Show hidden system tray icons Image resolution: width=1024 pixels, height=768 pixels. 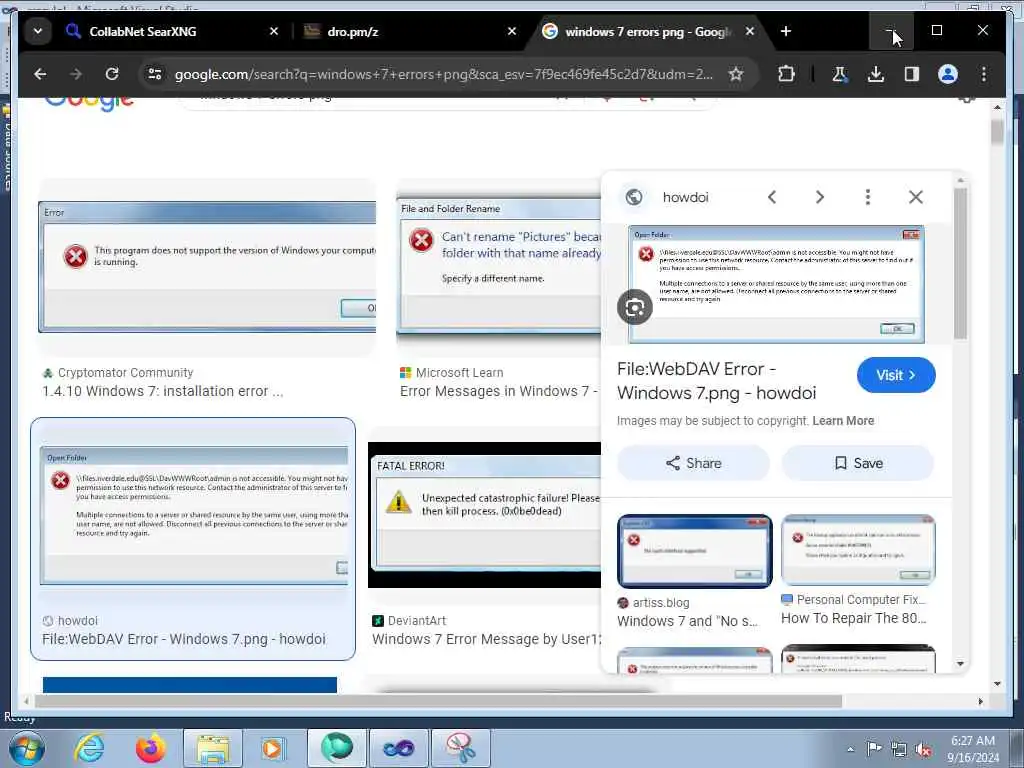click(x=850, y=749)
